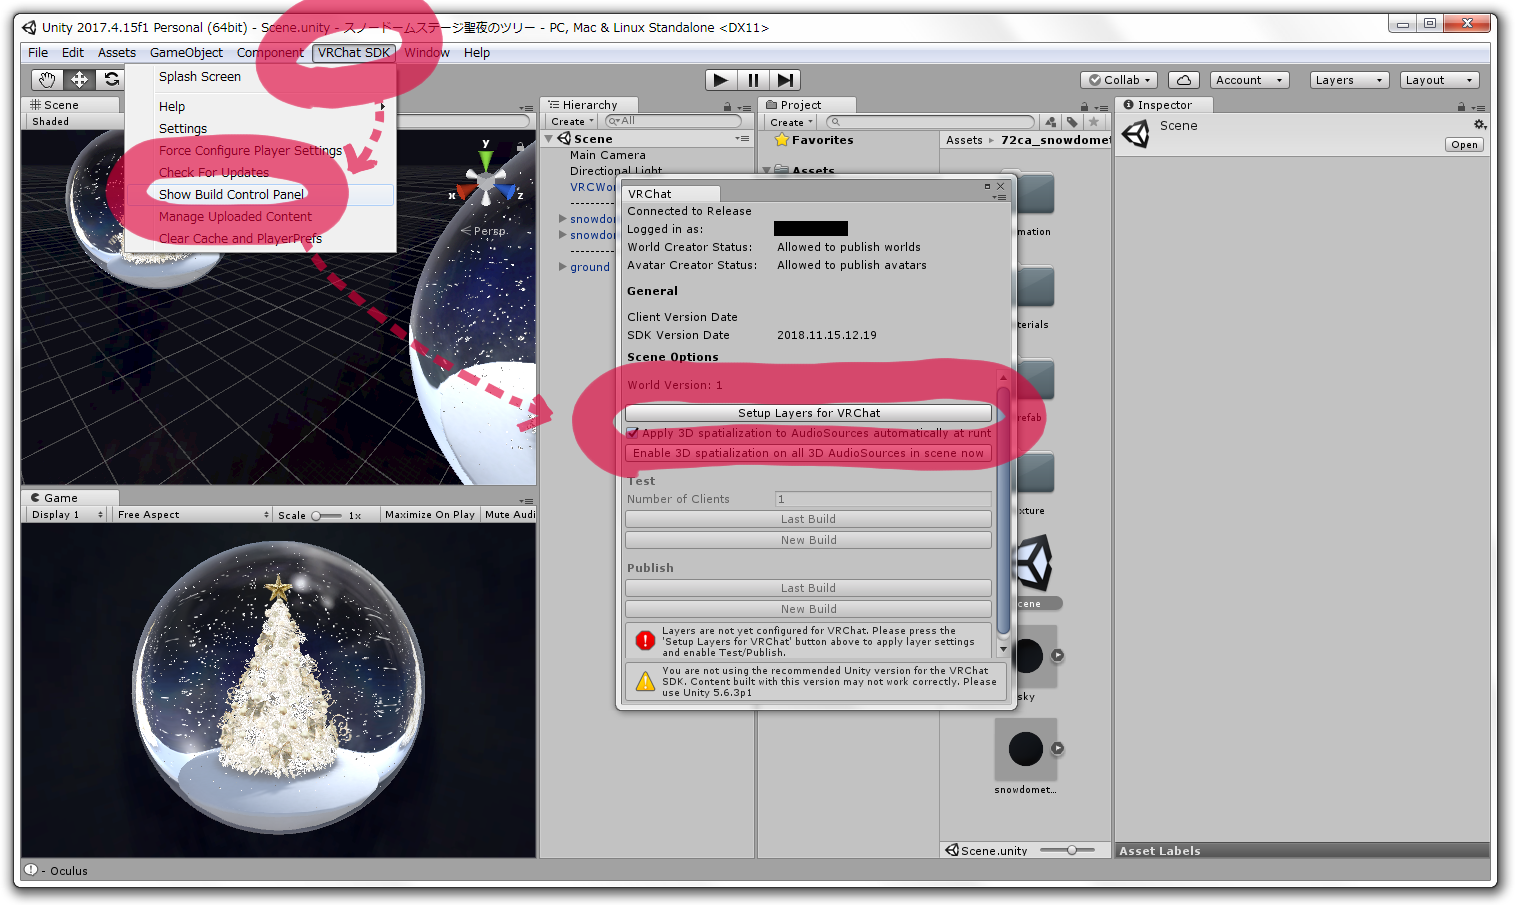This screenshot has width=1516, height=905.
Task: Toggle Mute Audio in Game view
Action: (509, 515)
